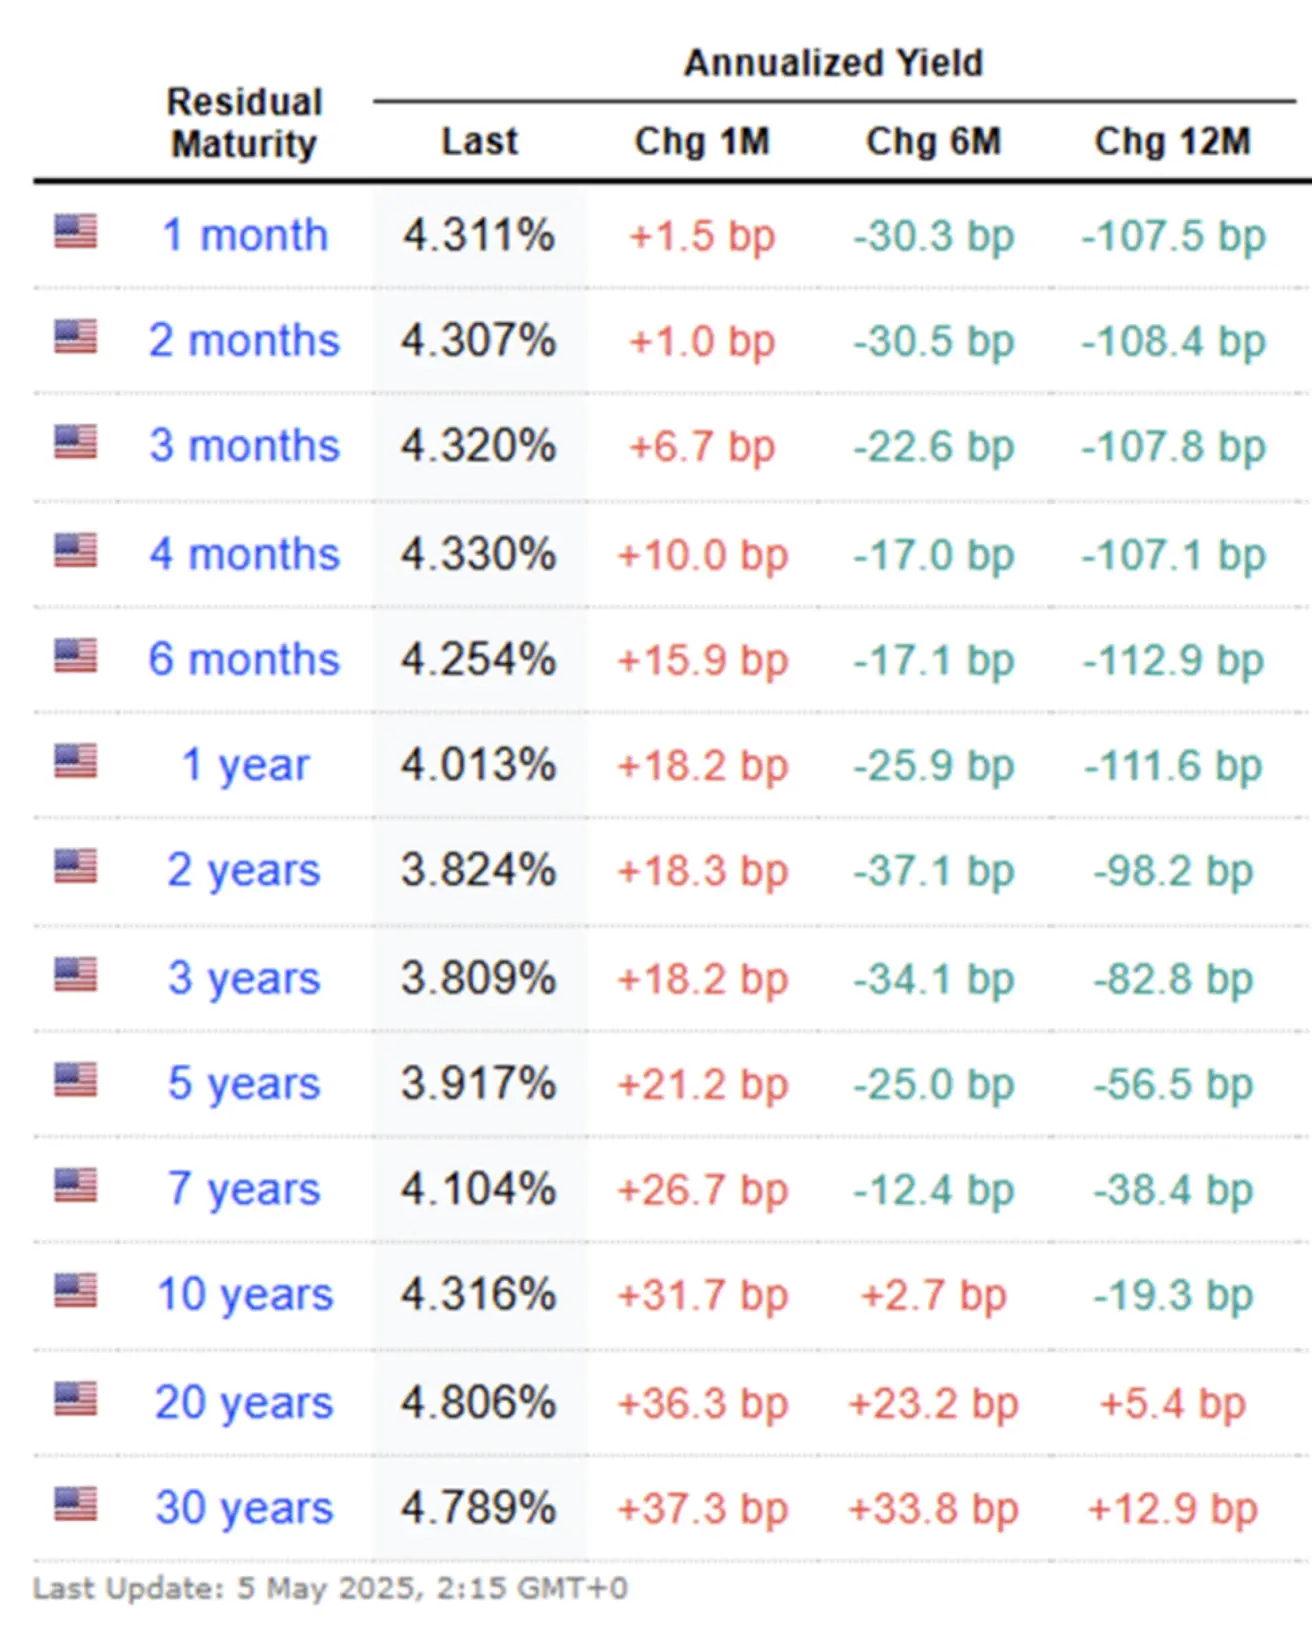Open the 10 years maturity link

coord(245,1295)
